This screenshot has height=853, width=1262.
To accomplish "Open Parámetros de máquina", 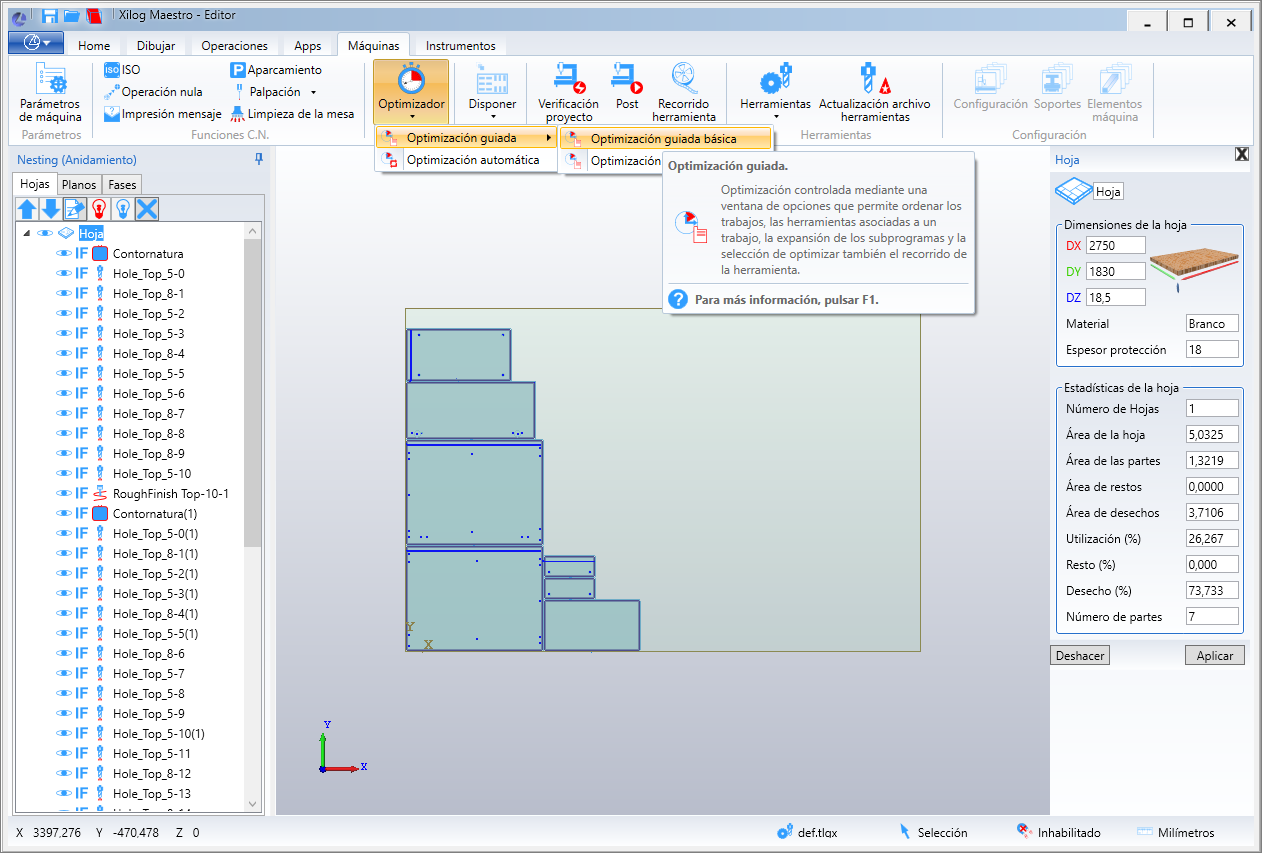I will pos(51,93).
